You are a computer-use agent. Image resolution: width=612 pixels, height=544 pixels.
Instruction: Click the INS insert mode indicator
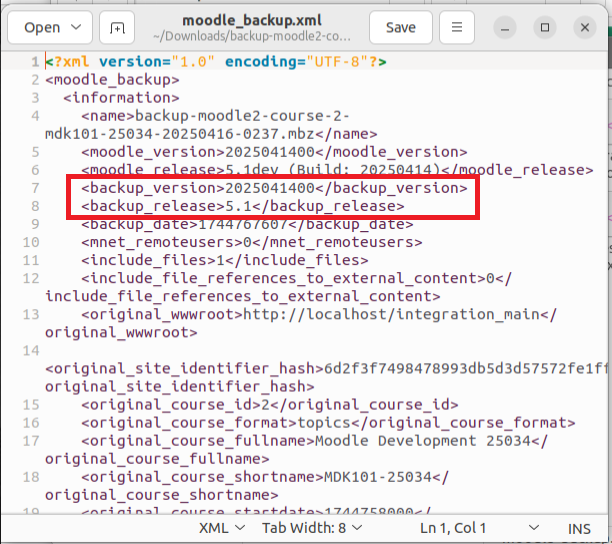point(579,529)
